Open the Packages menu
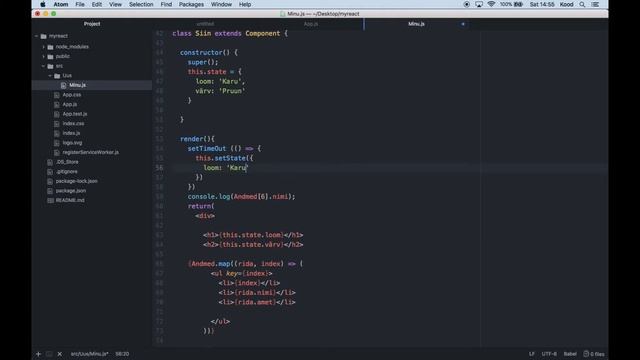The width and height of the screenshot is (640, 360). pyautogui.click(x=191, y=4)
